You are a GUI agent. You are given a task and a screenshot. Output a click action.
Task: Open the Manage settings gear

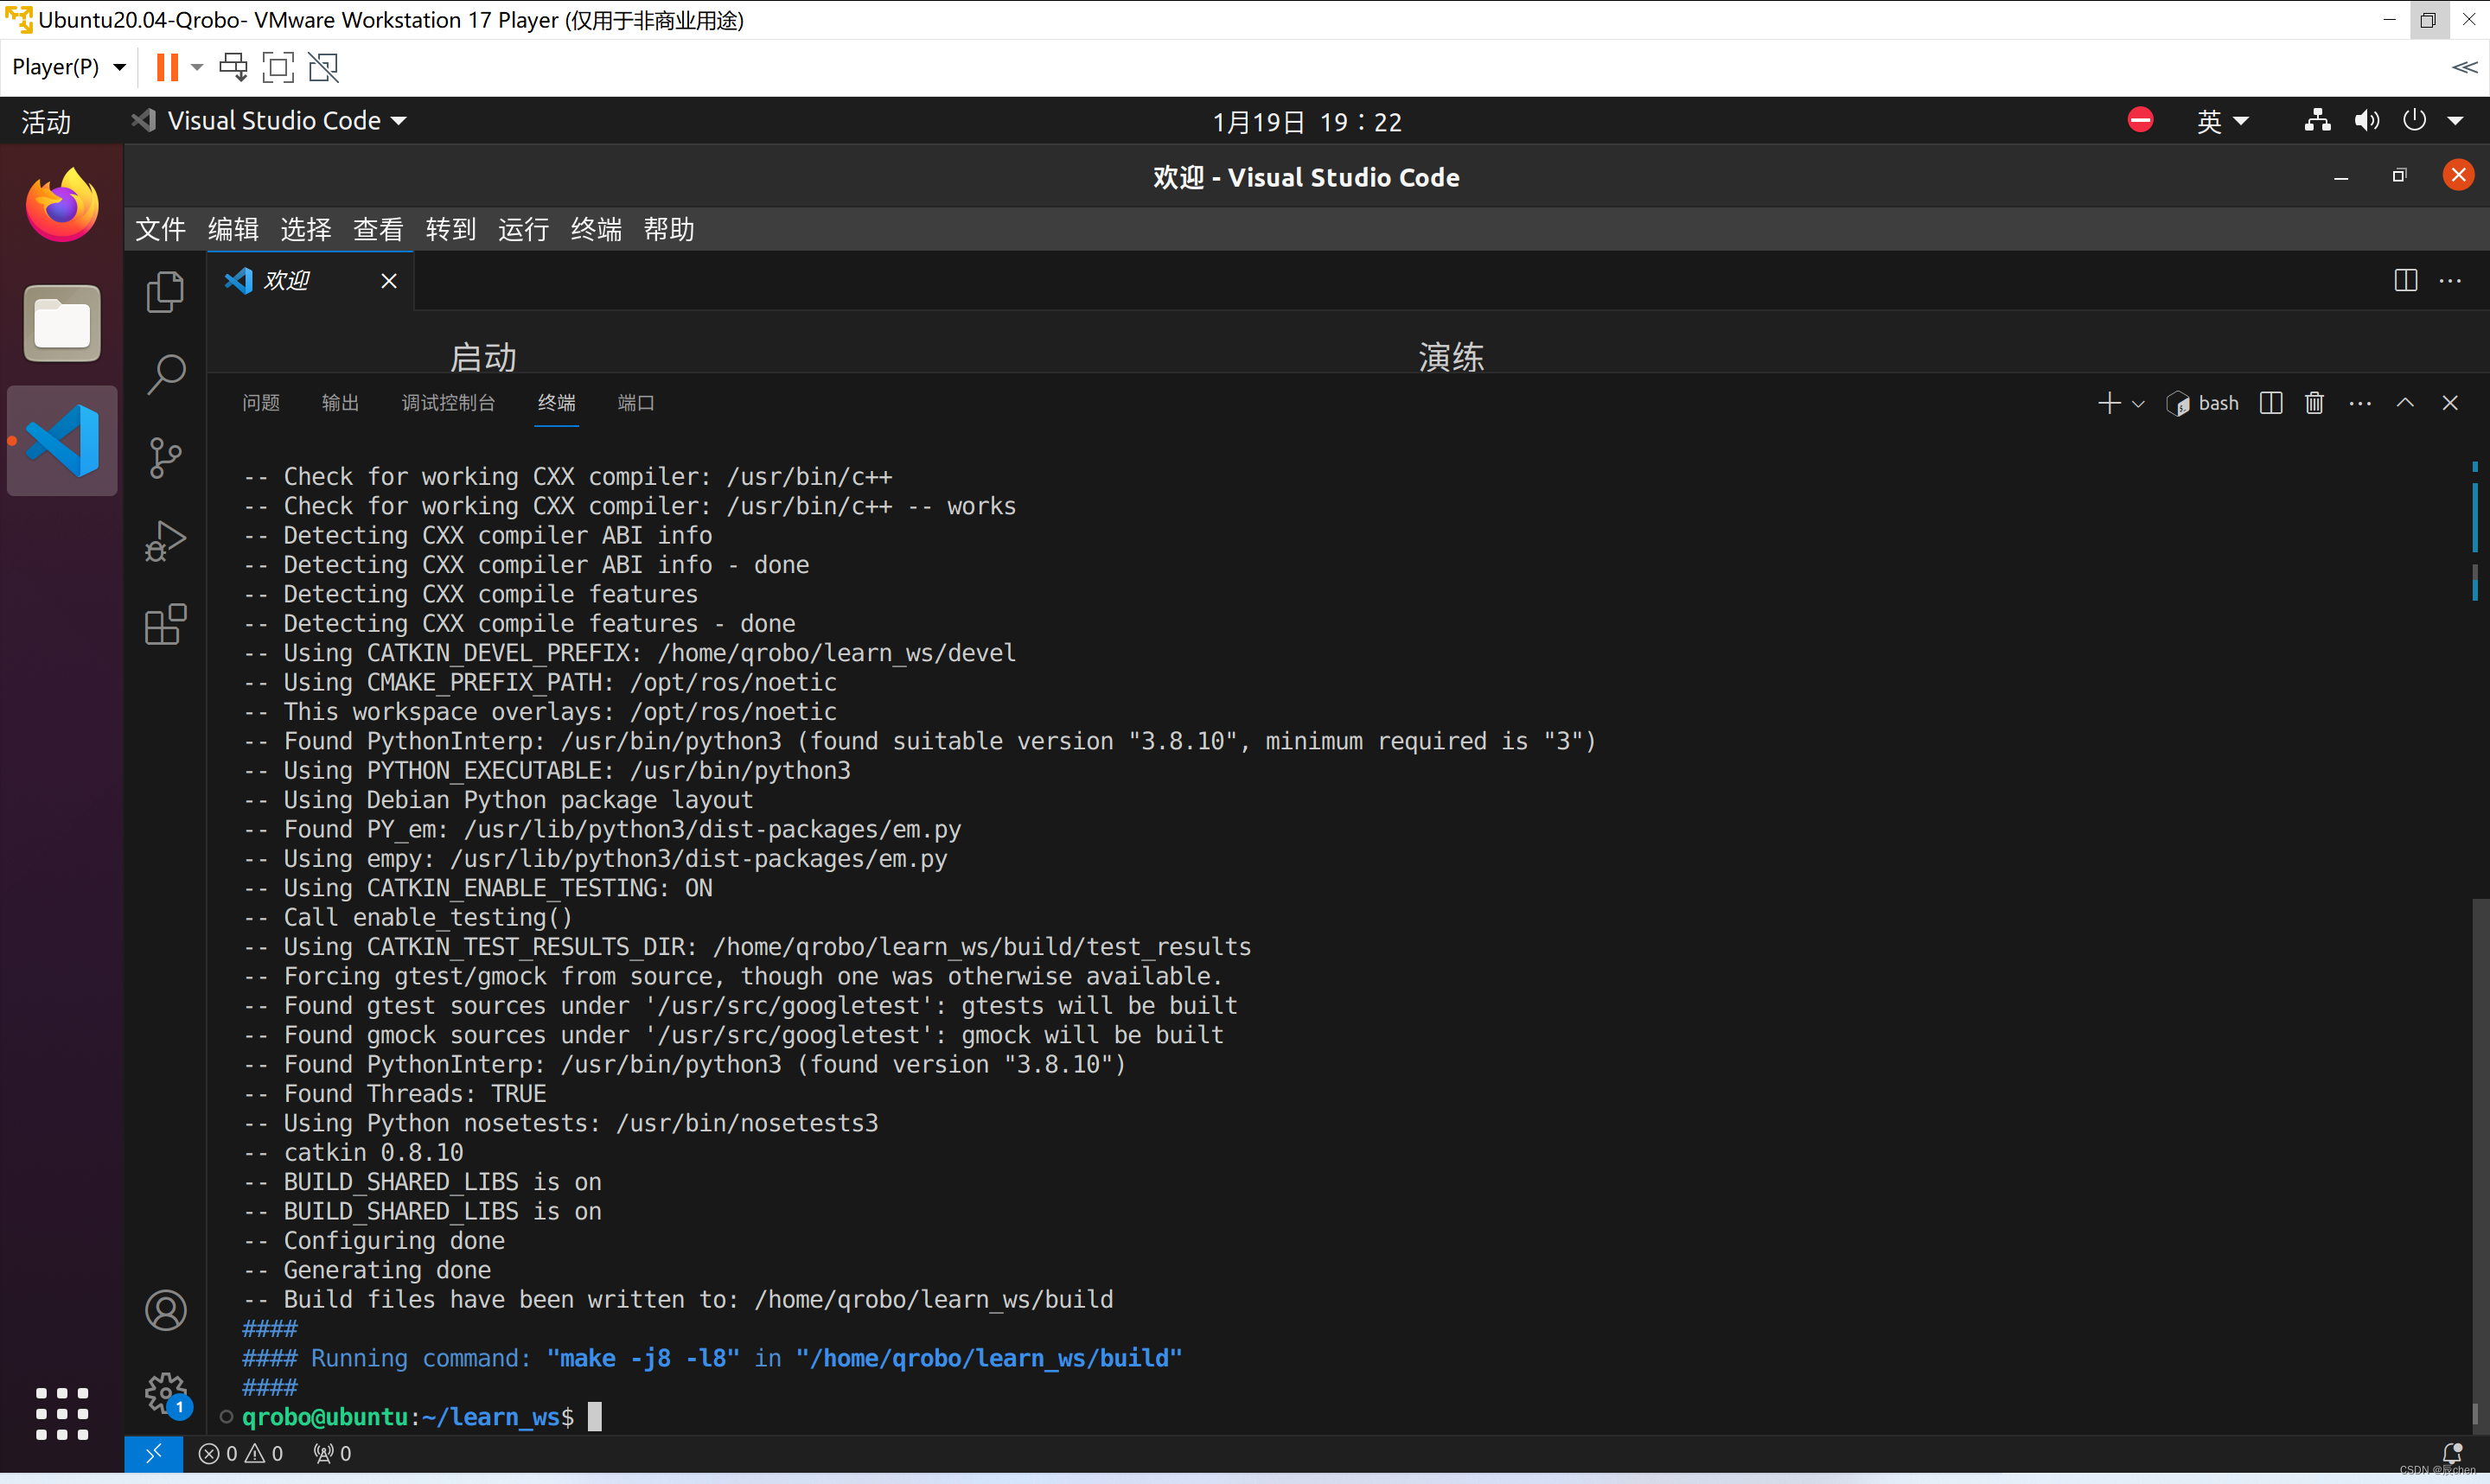point(165,1393)
